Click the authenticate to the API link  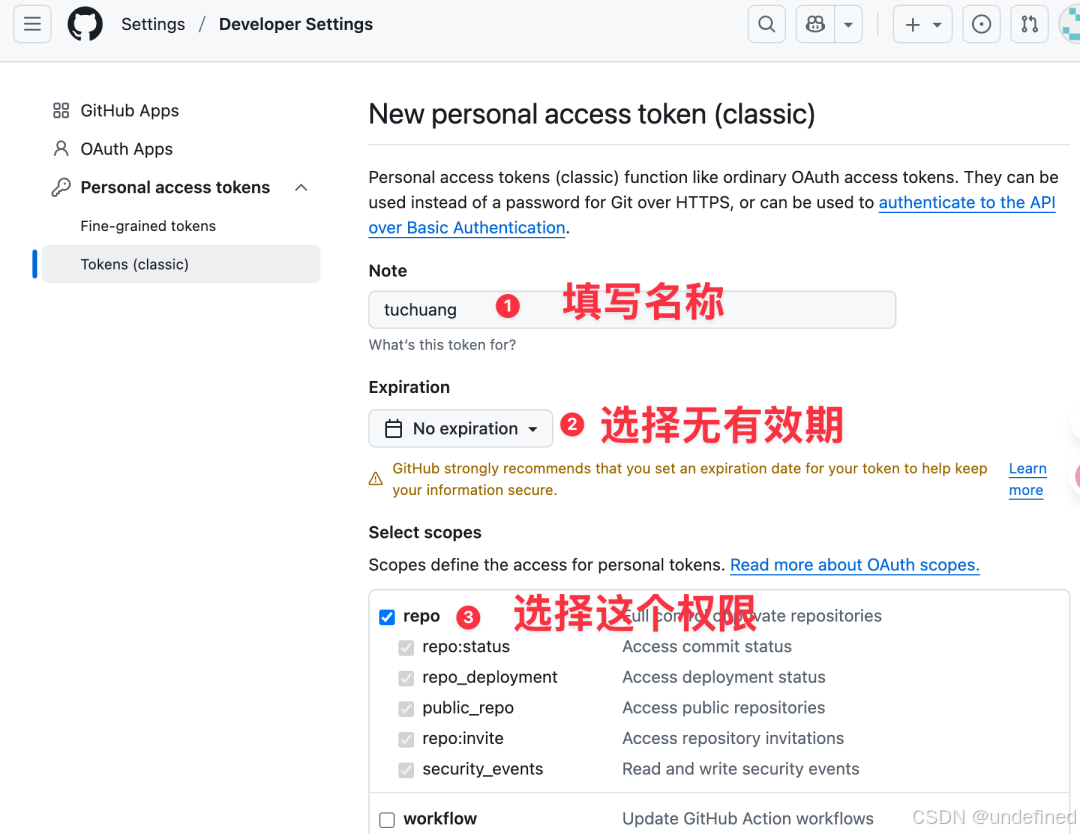[x=966, y=202]
